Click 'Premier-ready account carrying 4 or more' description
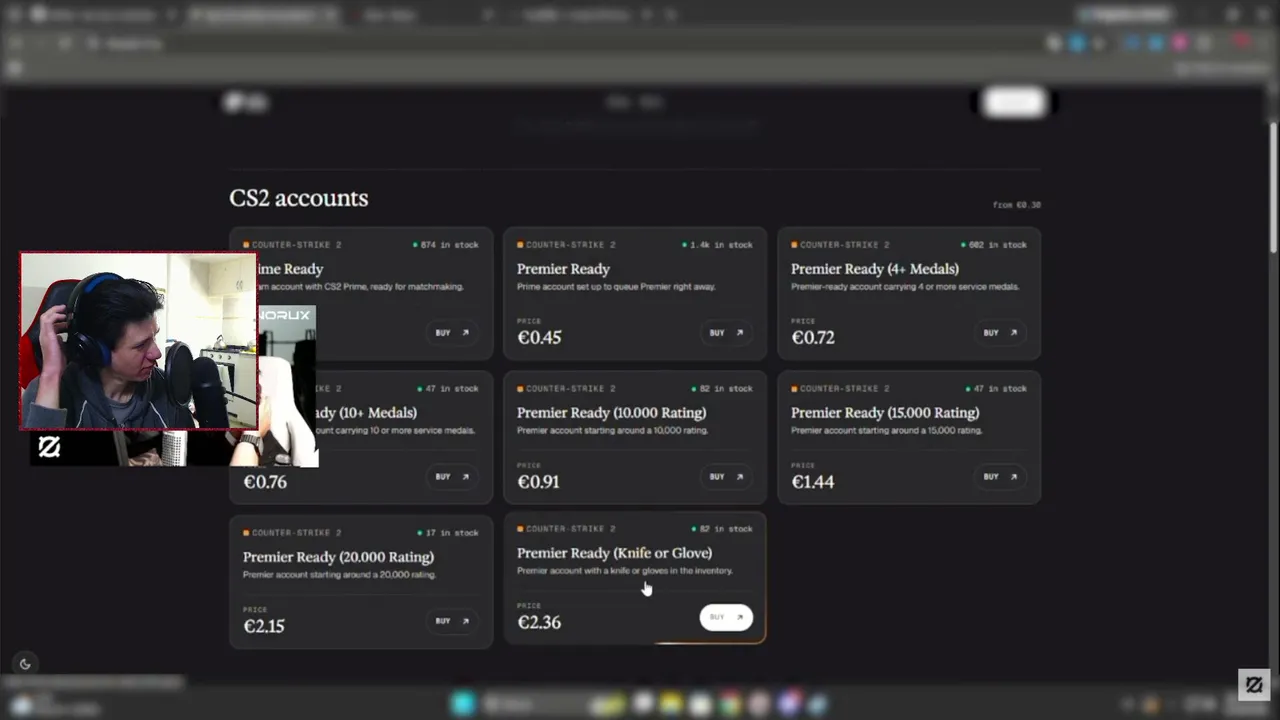The width and height of the screenshot is (1280, 720). [905, 287]
